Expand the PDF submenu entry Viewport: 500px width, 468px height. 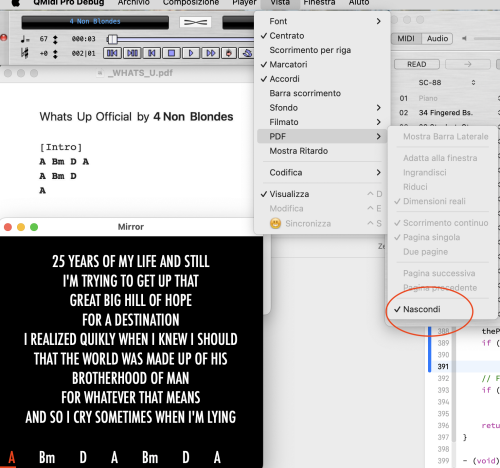322,136
